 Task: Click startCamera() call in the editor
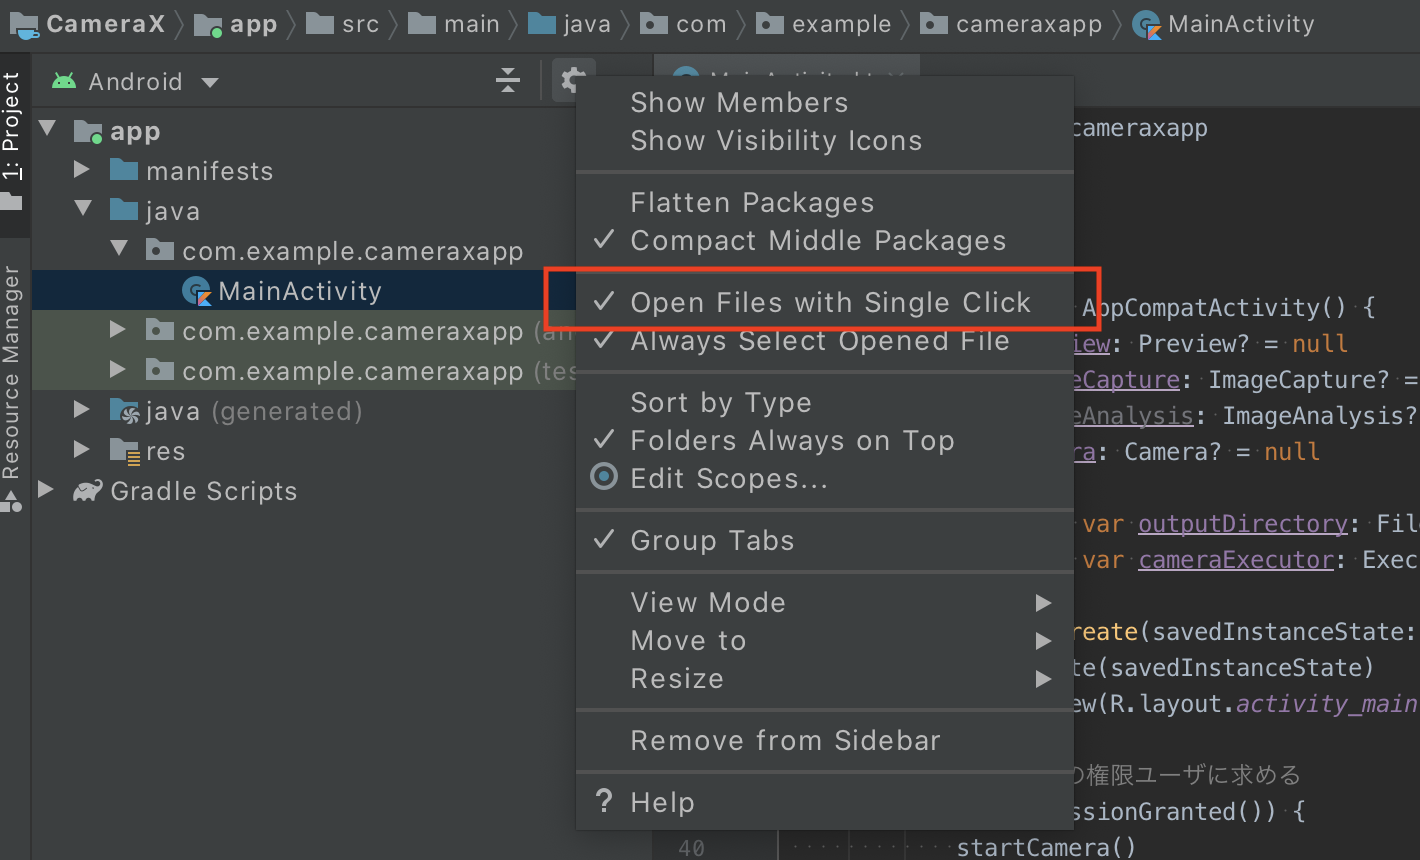click(1046, 848)
